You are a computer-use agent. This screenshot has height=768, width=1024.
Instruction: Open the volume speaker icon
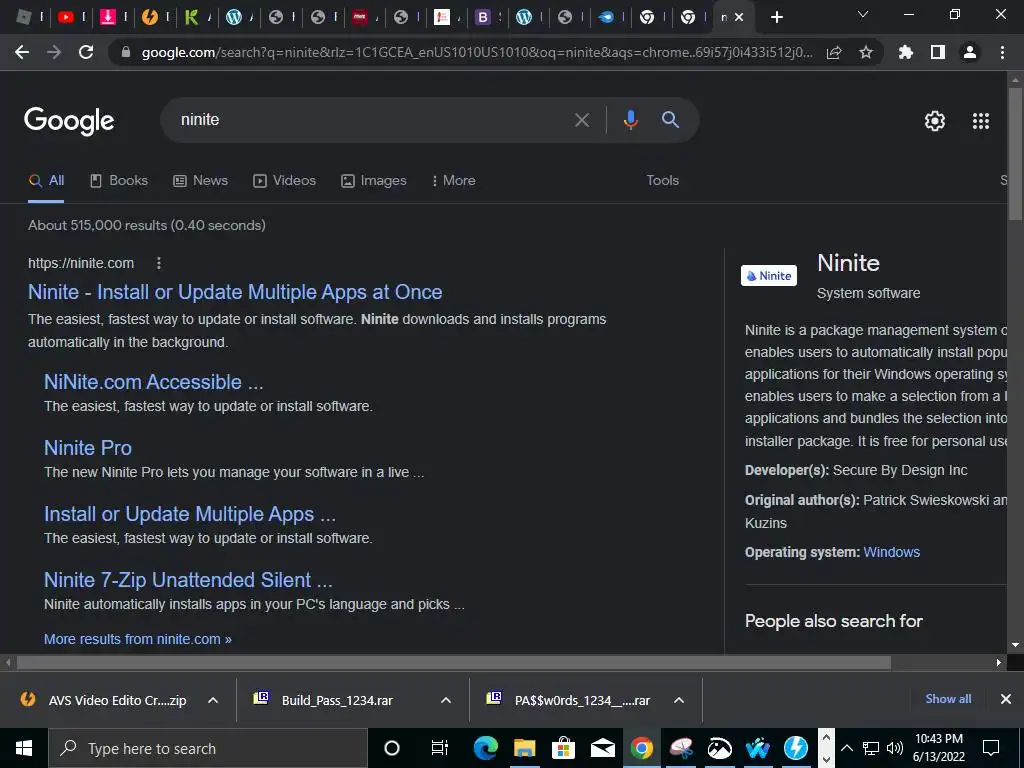[x=895, y=748]
